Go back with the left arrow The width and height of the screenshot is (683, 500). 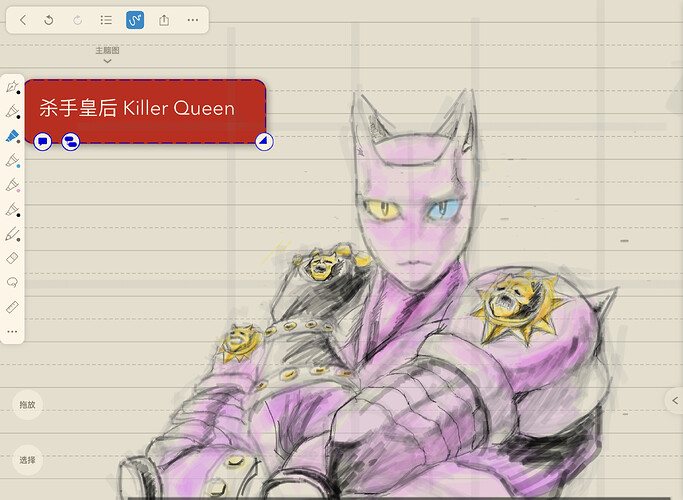pyautogui.click(x=23, y=20)
